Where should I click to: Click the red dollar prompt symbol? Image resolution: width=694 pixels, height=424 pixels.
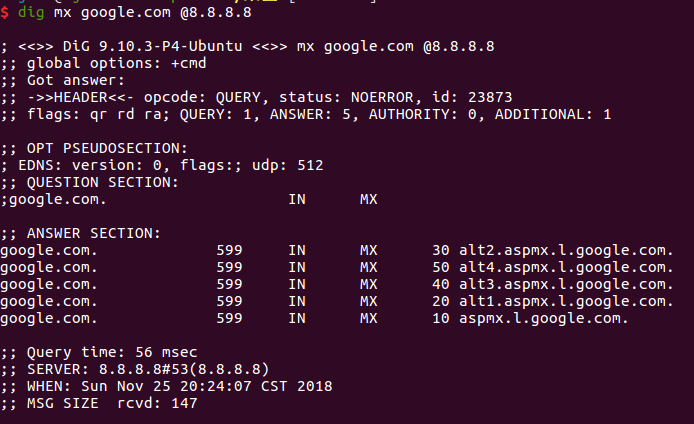[4, 12]
